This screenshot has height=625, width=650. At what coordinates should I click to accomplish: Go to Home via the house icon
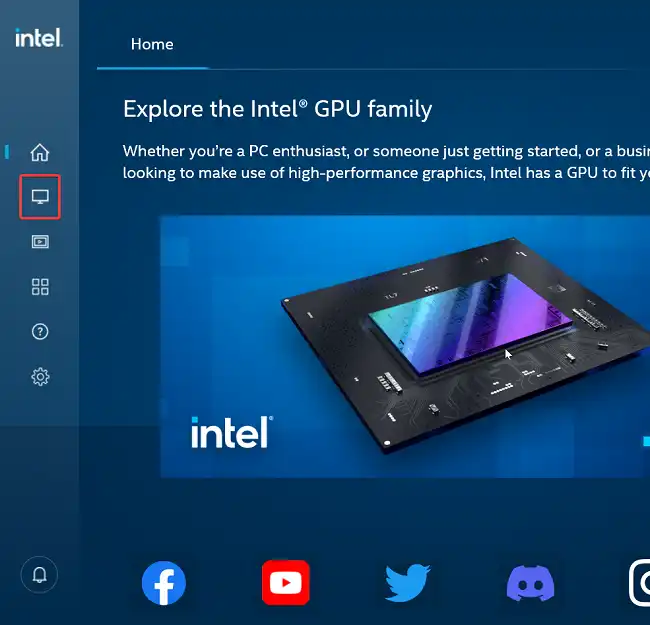pyautogui.click(x=40, y=152)
